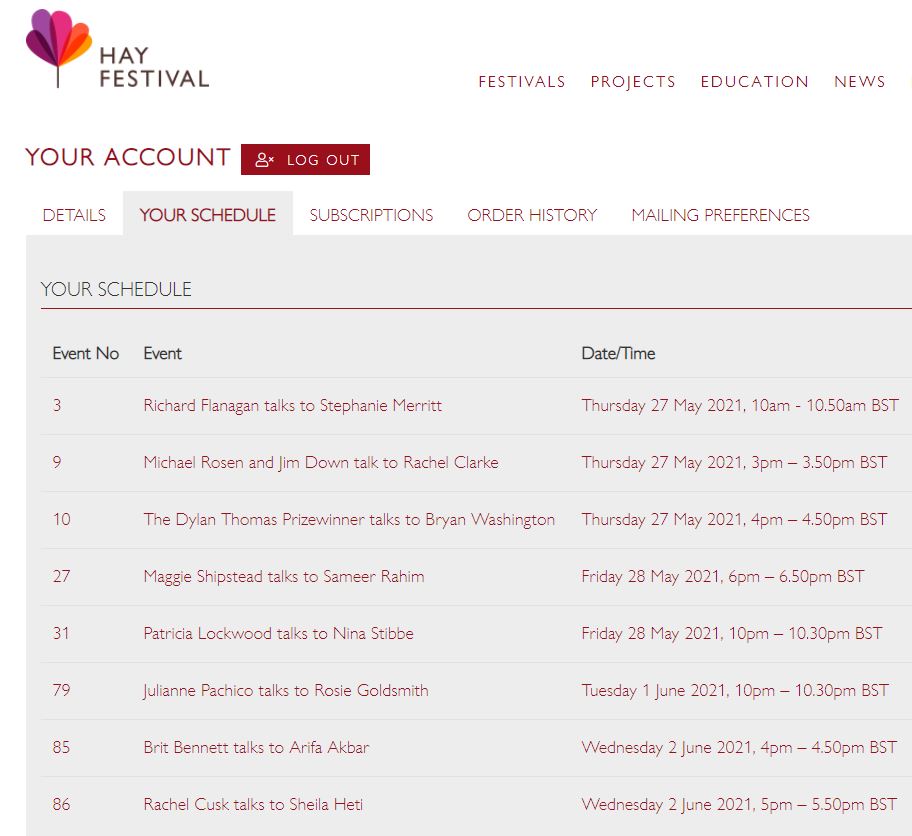Image resolution: width=912 pixels, height=836 pixels.
Task: Open Richard Flanagan talks to Stephanie Merritt
Action: pyautogui.click(x=292, y=406)
